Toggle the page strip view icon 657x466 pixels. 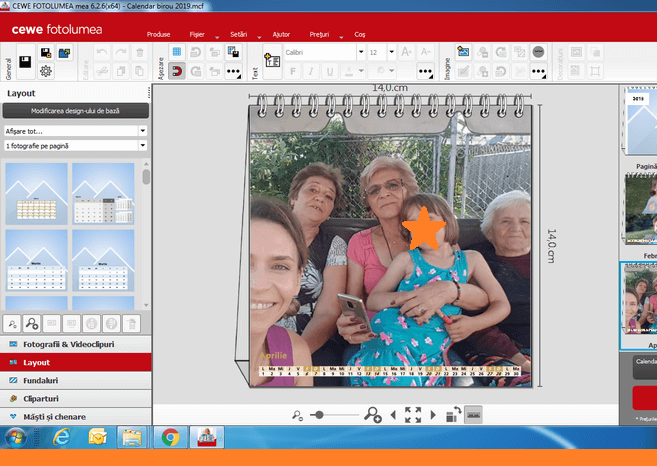[x=473, y=414]
